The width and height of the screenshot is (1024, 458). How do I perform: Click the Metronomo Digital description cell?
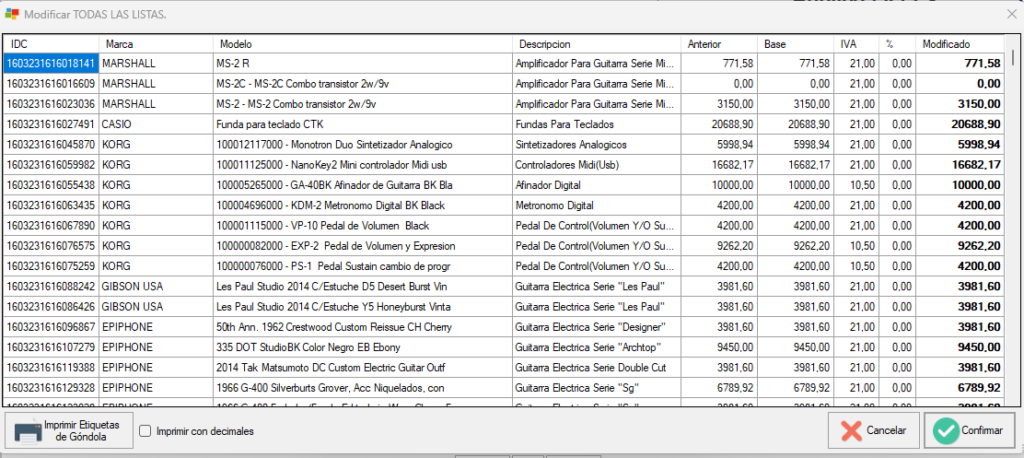597,205
